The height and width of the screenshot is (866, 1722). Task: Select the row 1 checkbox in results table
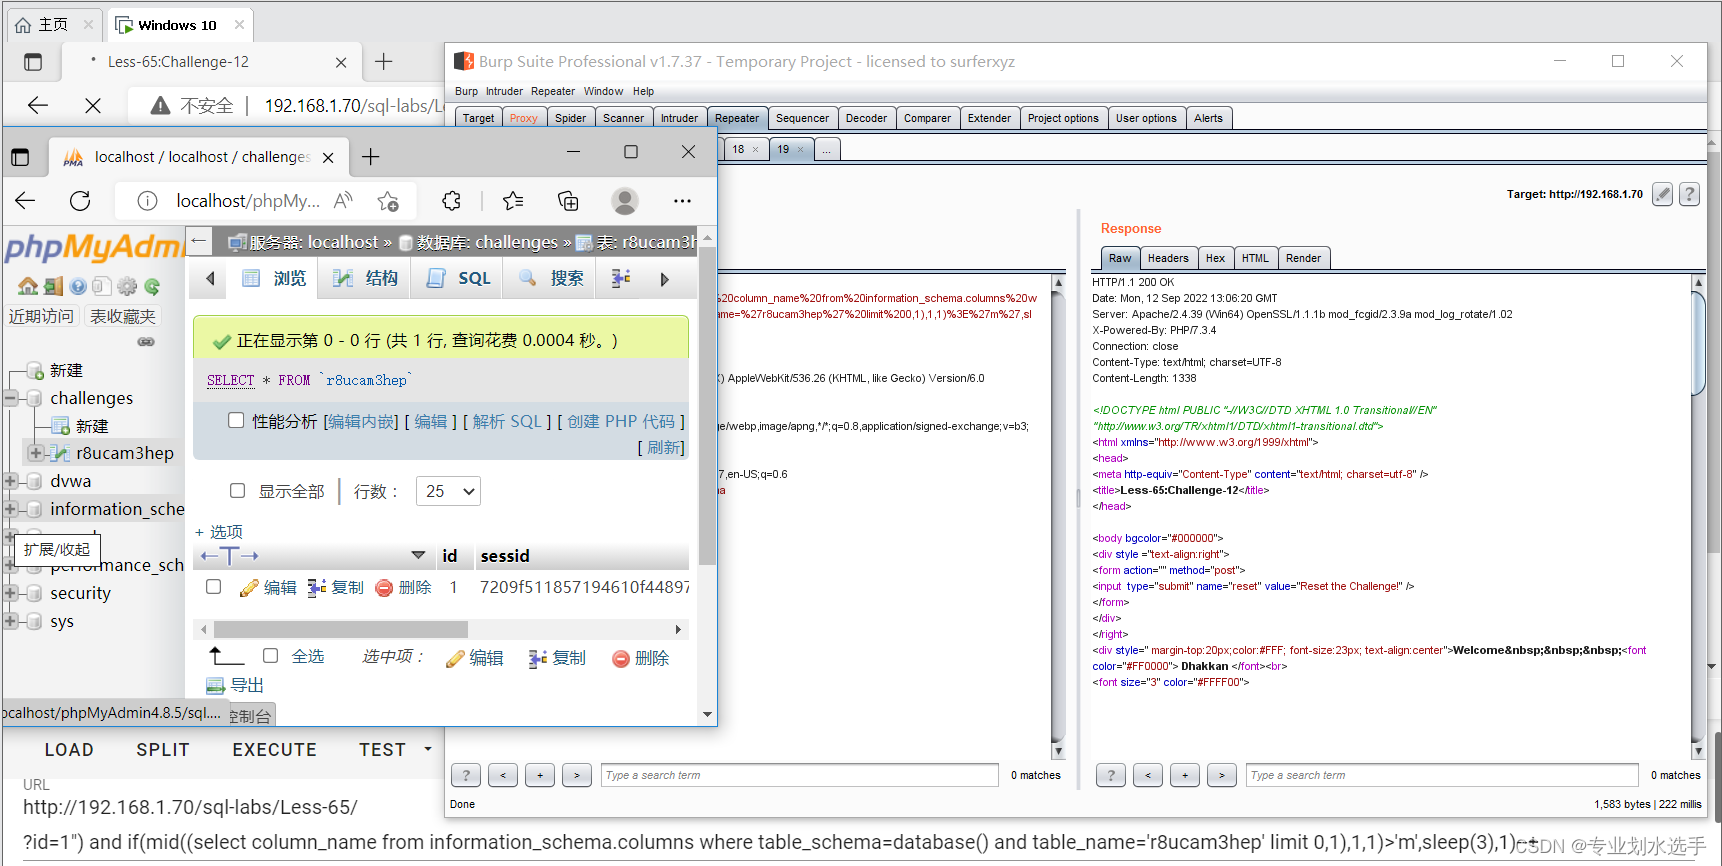tap(213, 587)
